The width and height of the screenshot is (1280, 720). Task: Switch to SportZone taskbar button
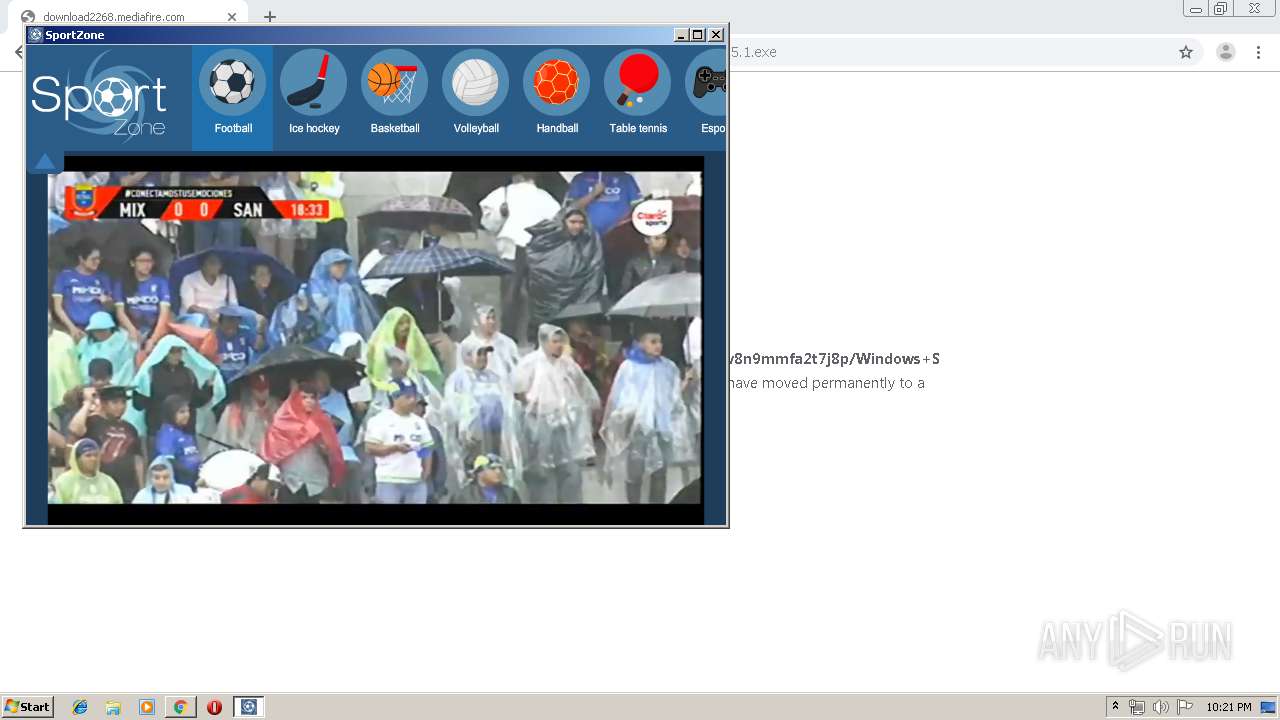248,707
